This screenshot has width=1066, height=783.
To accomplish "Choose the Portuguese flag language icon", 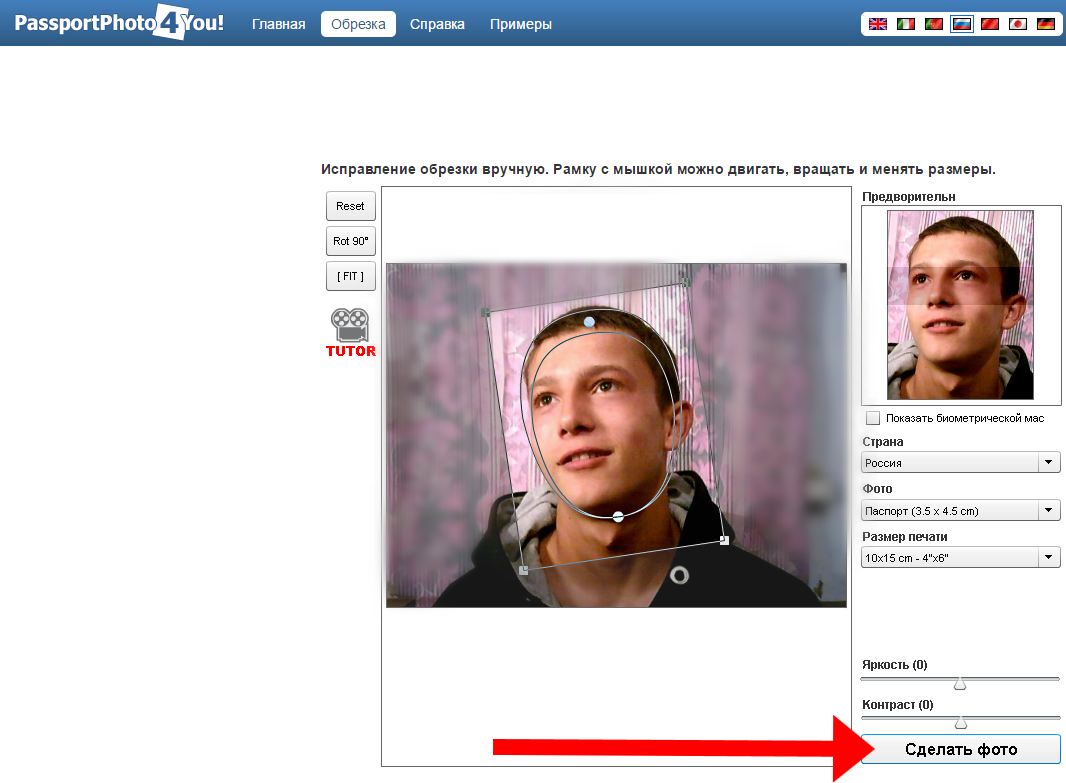I will click(934, 24).
